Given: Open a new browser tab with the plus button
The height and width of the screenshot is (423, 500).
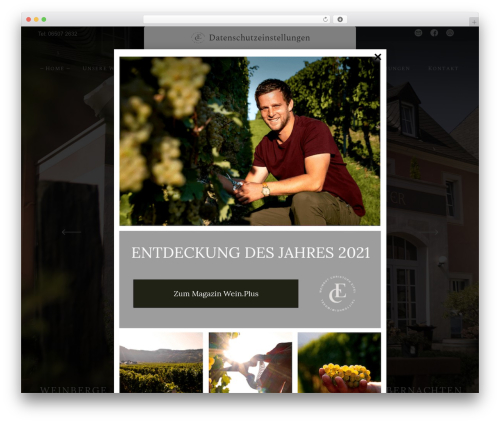Looking at the screenshot, I should pos(474,22).
